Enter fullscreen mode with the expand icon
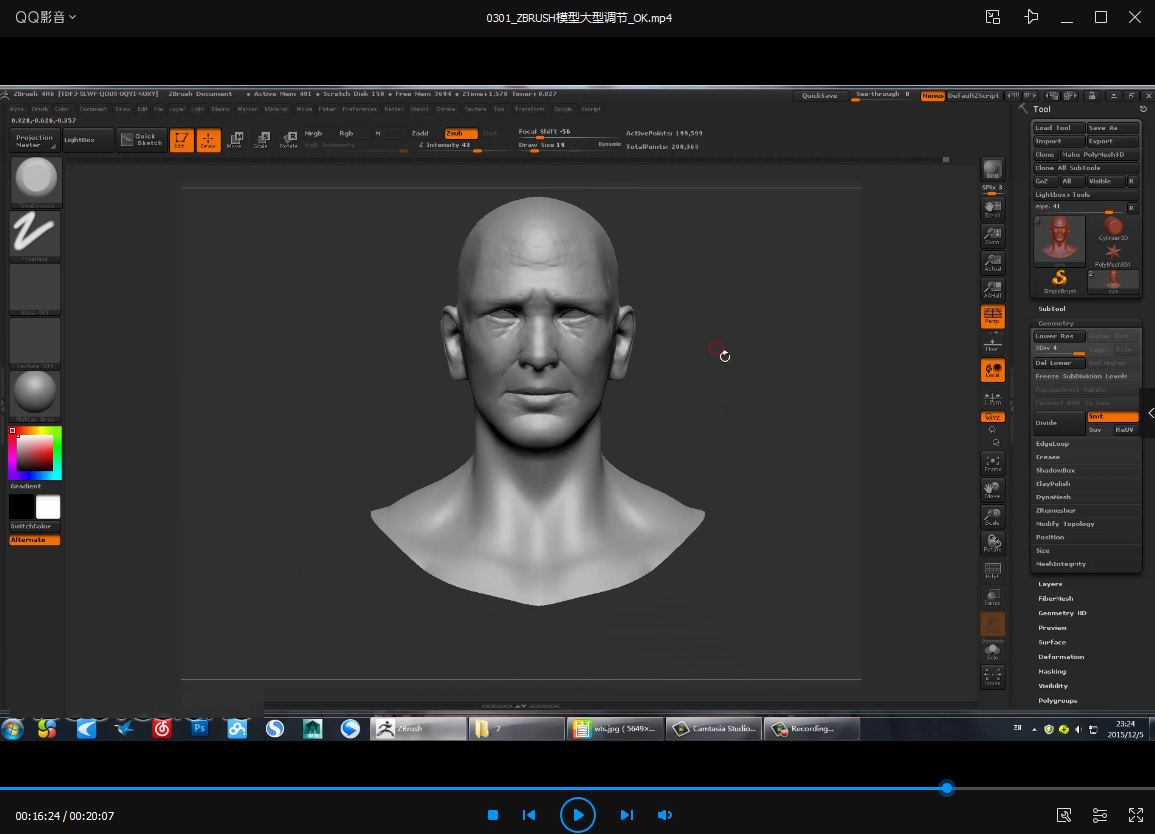This screenshot has height=834, width=1155. [1136, 815]
